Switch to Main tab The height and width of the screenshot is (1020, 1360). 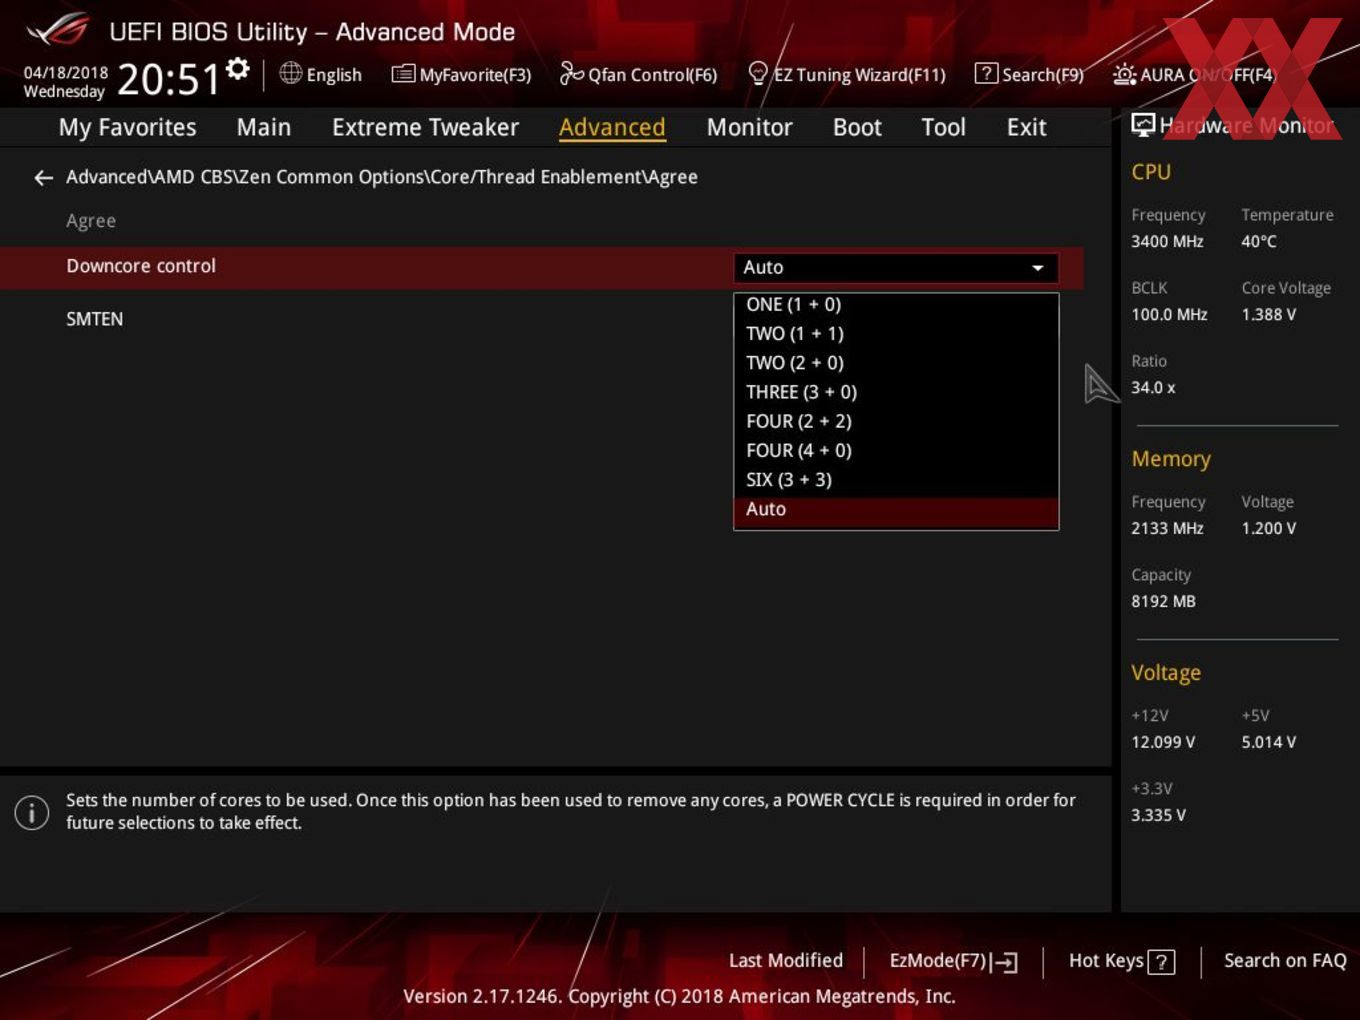coord(264,128)
